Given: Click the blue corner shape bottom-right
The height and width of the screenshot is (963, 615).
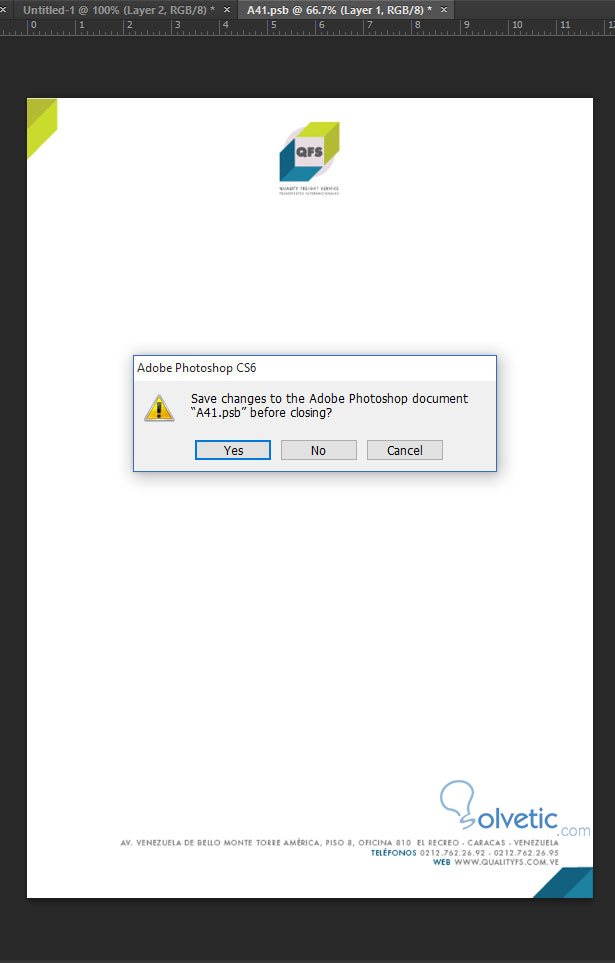Looking at the screenshot, I should pos(563,882).
